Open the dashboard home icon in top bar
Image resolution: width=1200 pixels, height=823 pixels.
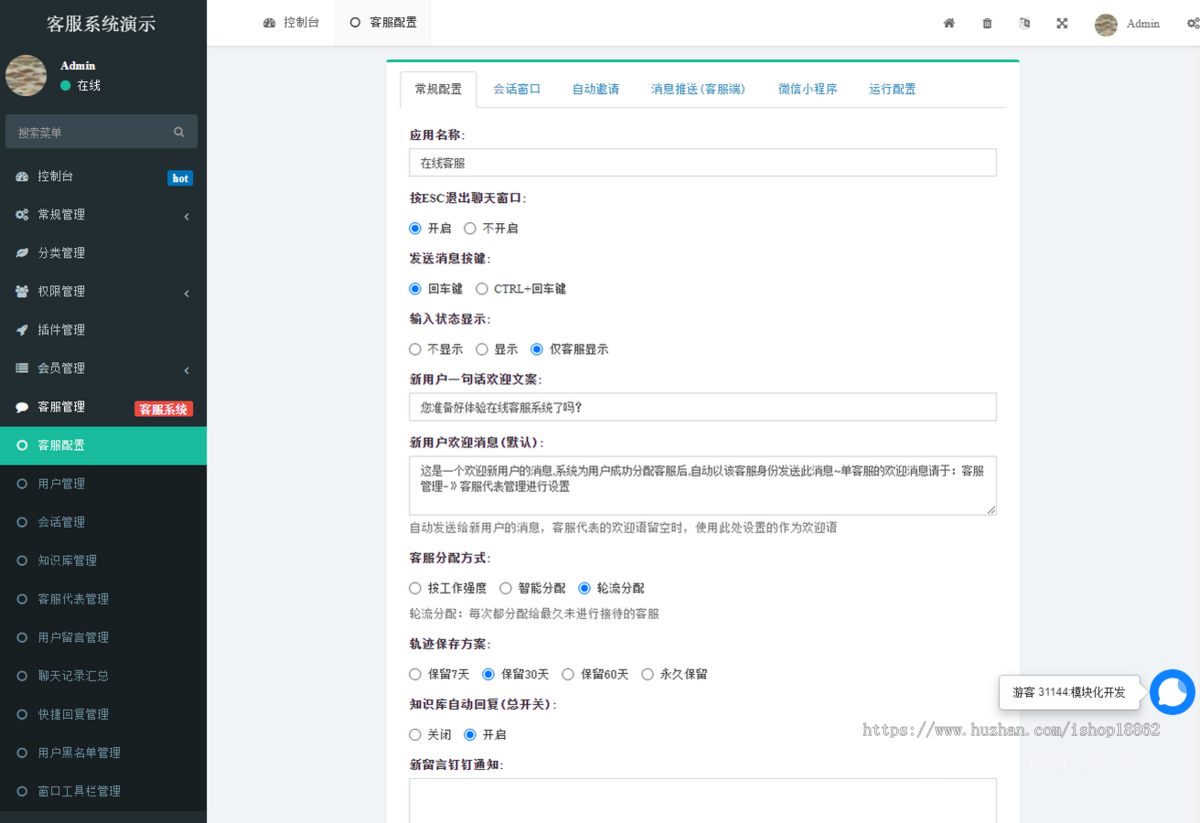coord(948,23)
